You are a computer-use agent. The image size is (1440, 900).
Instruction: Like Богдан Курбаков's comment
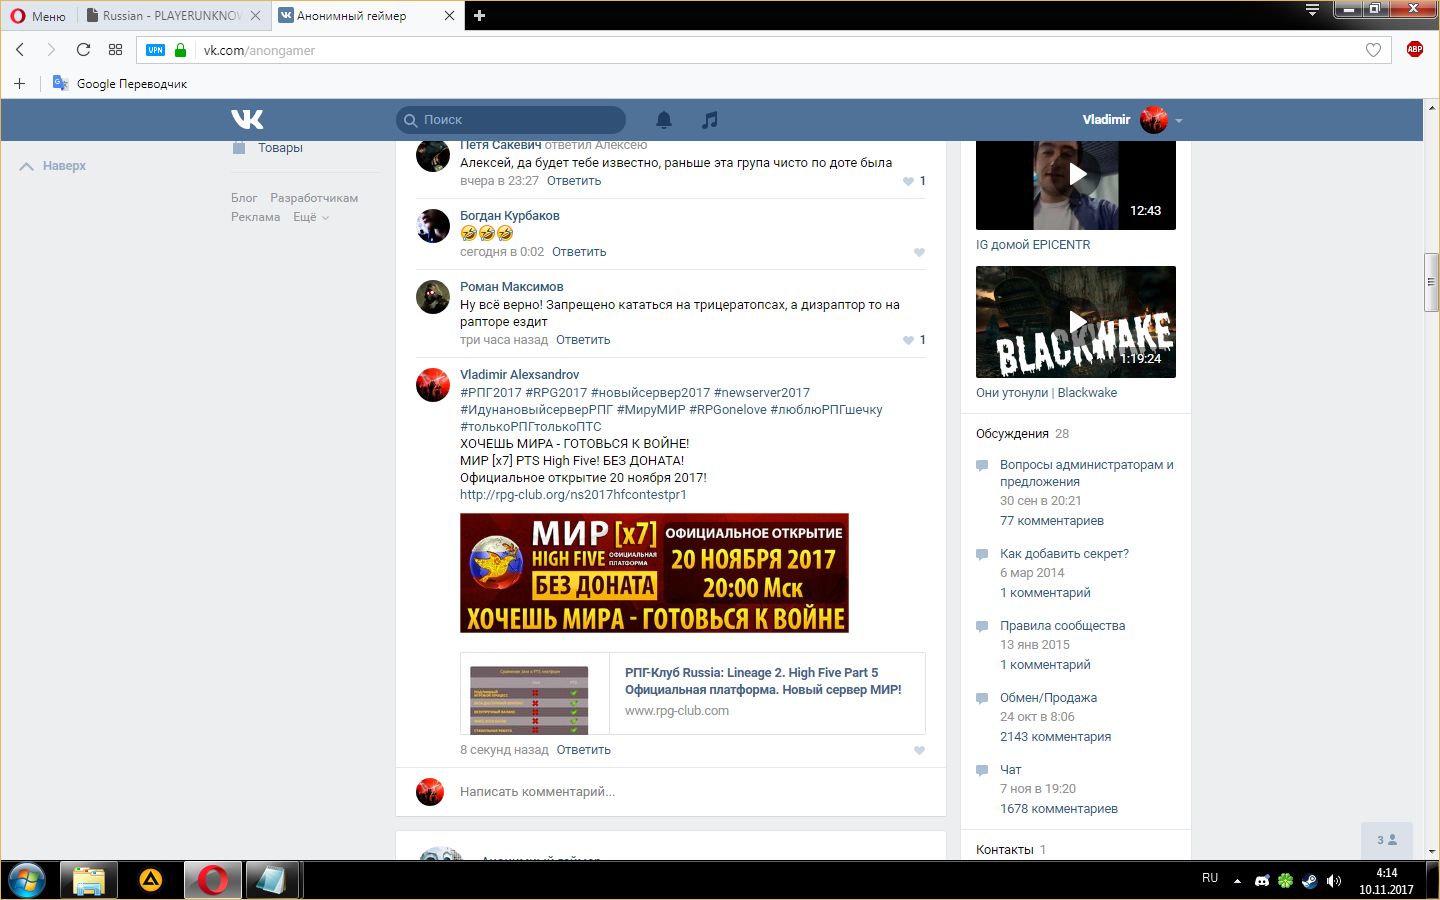919,252
